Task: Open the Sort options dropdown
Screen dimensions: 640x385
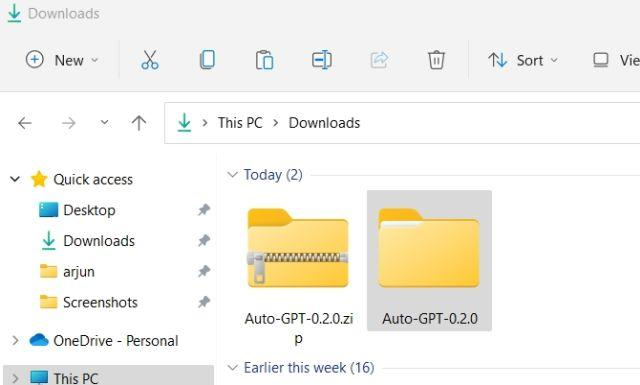Action: [523, 60]
